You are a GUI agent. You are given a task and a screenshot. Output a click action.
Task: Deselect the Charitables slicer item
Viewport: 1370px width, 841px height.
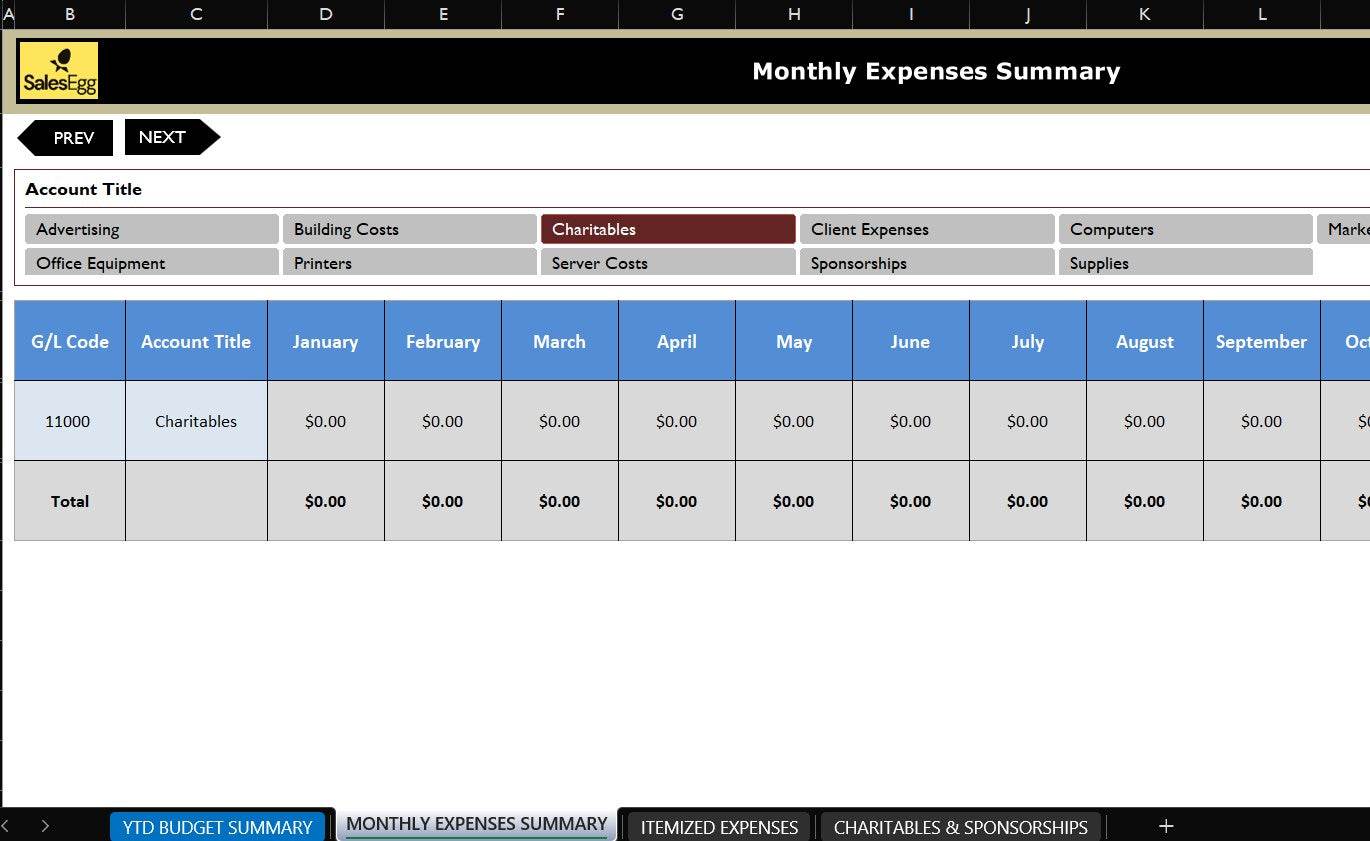[x=667, y=229]
